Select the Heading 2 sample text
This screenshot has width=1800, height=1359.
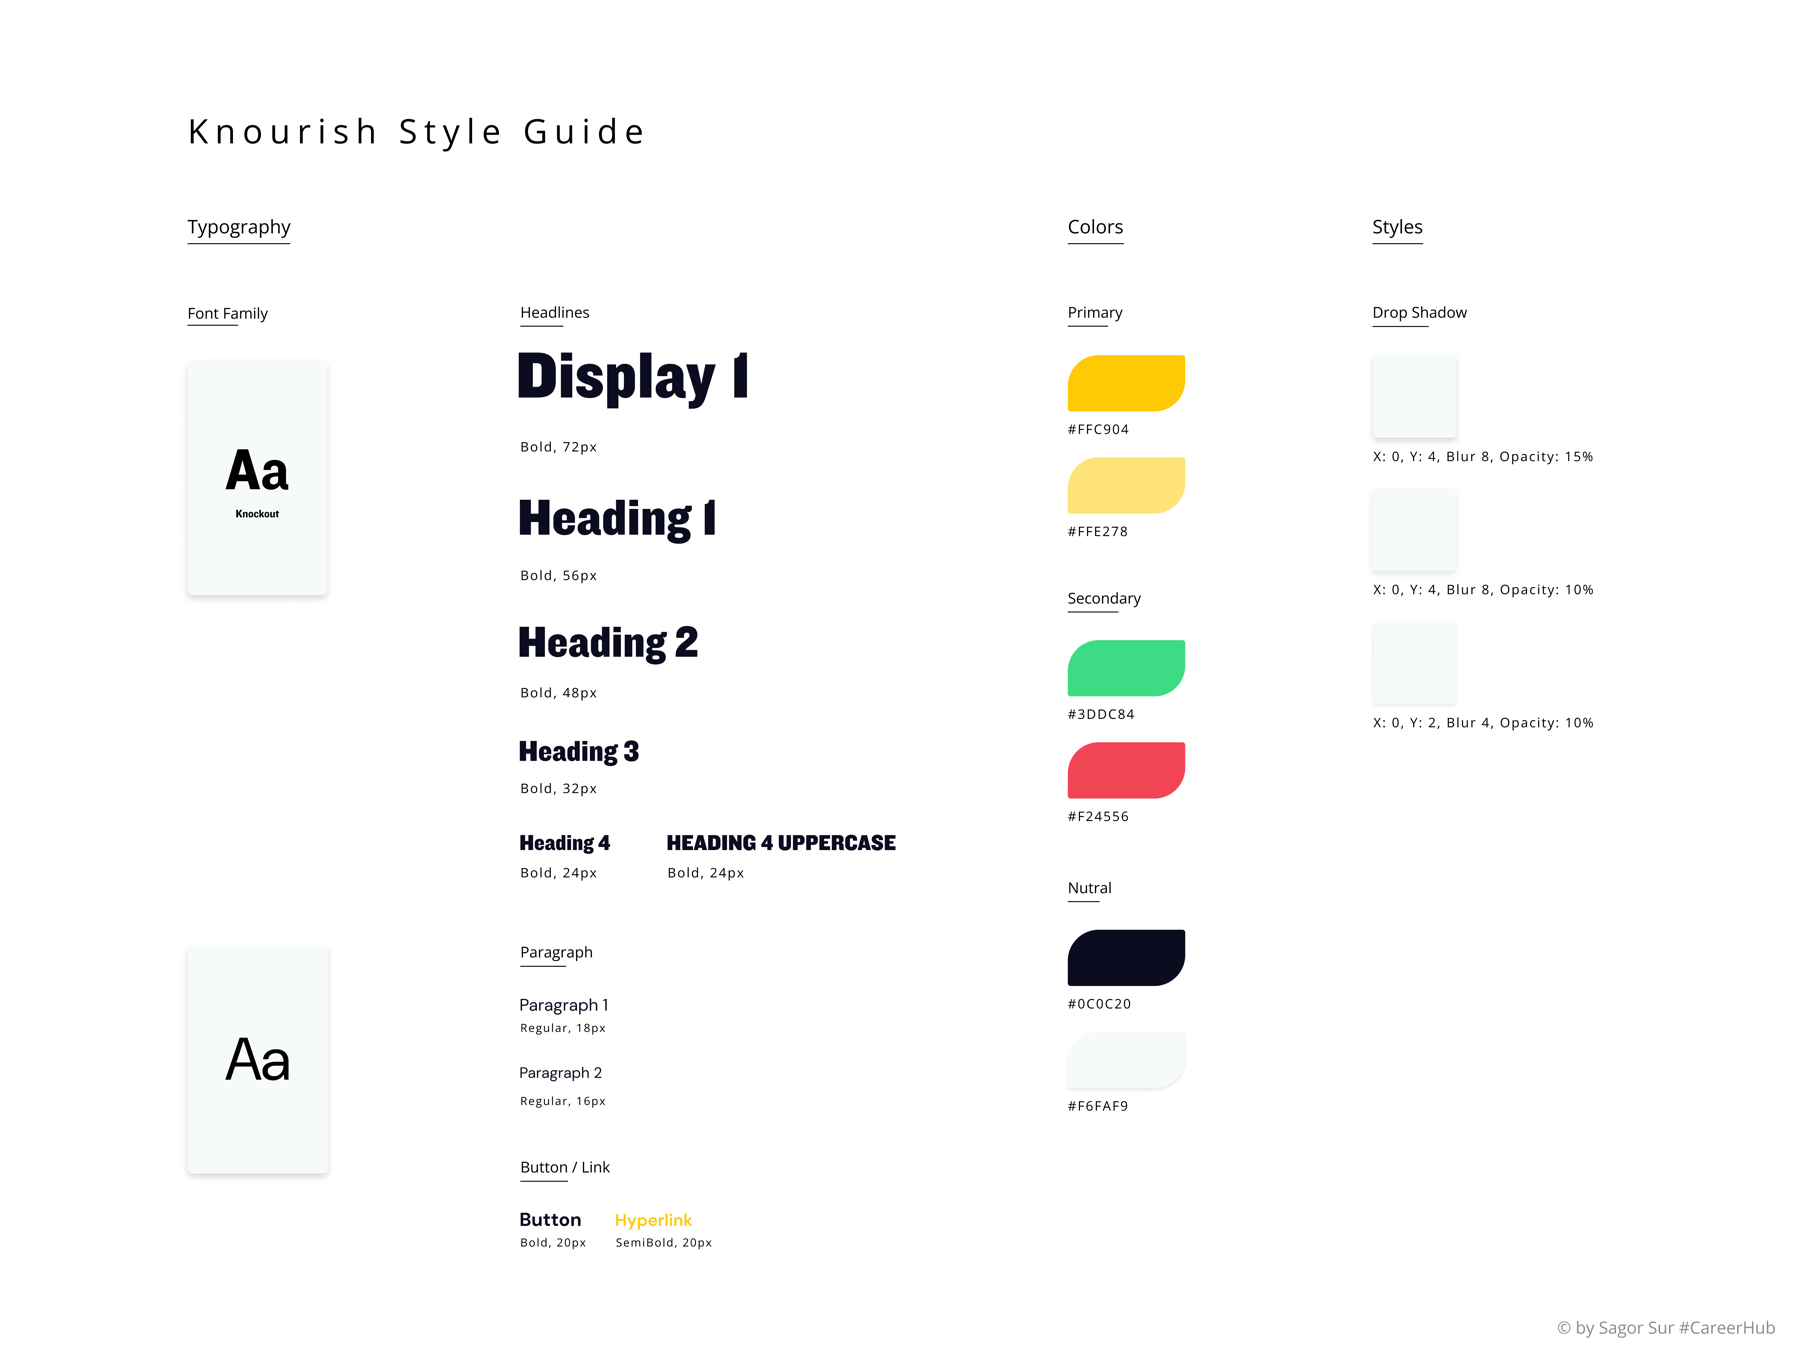608,643
